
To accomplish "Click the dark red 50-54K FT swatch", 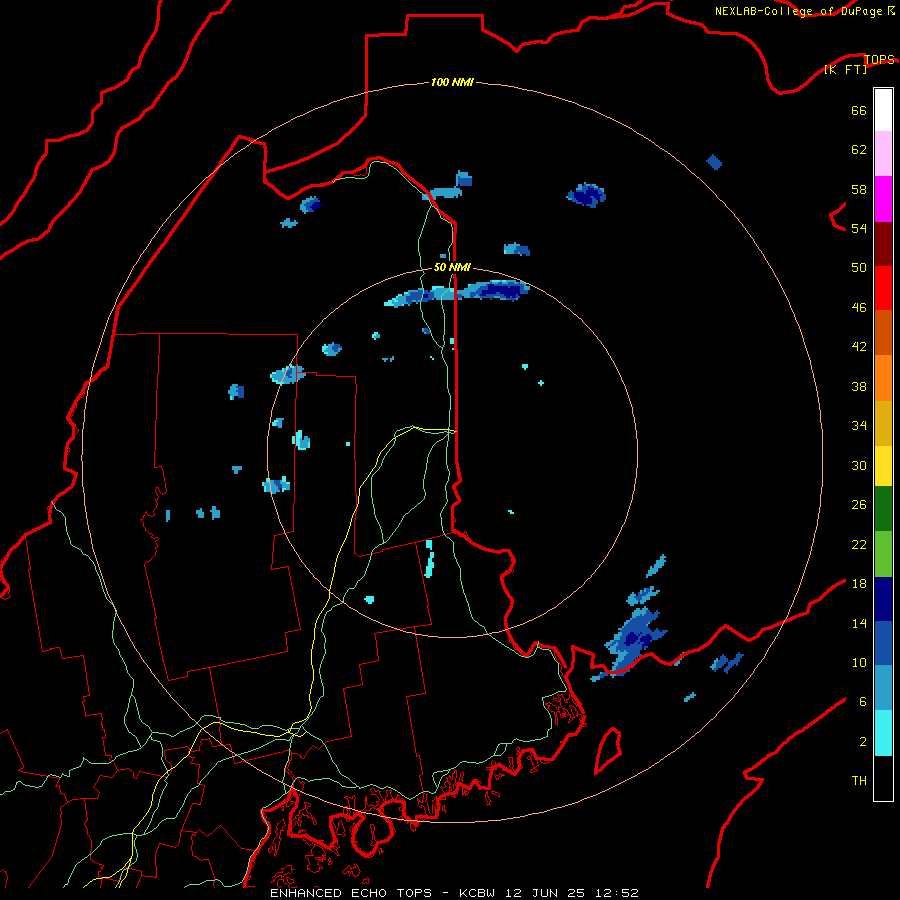I will tap(883, 244).
